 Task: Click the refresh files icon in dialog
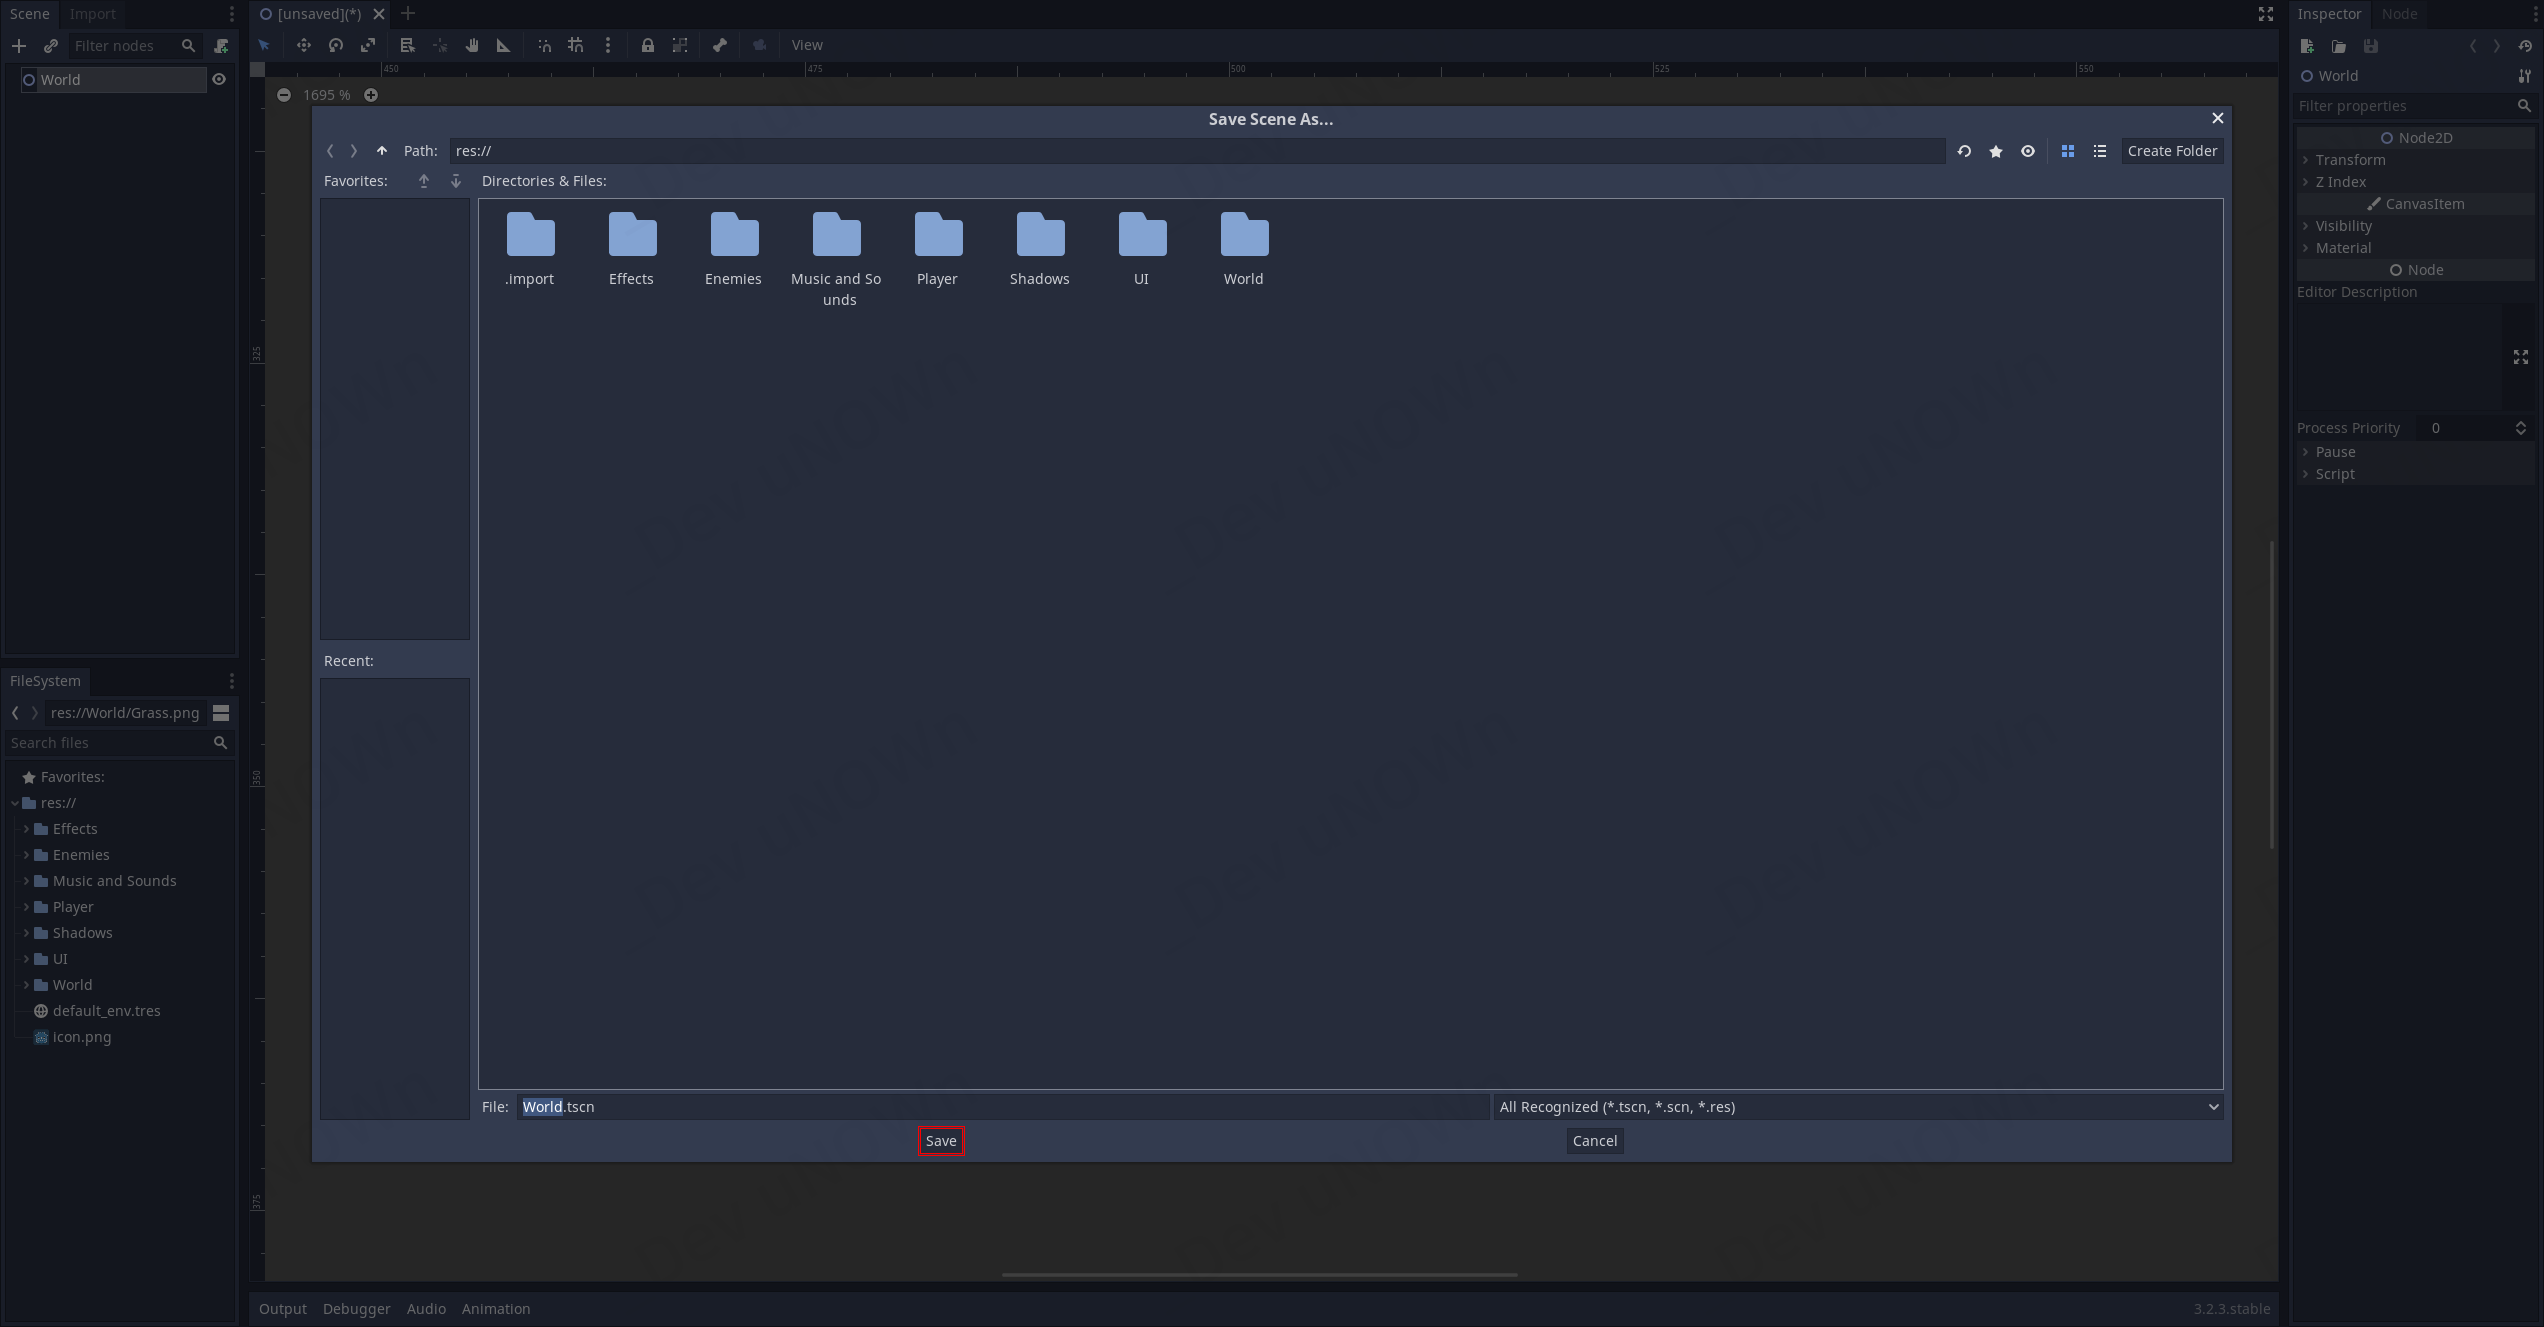1964,151
